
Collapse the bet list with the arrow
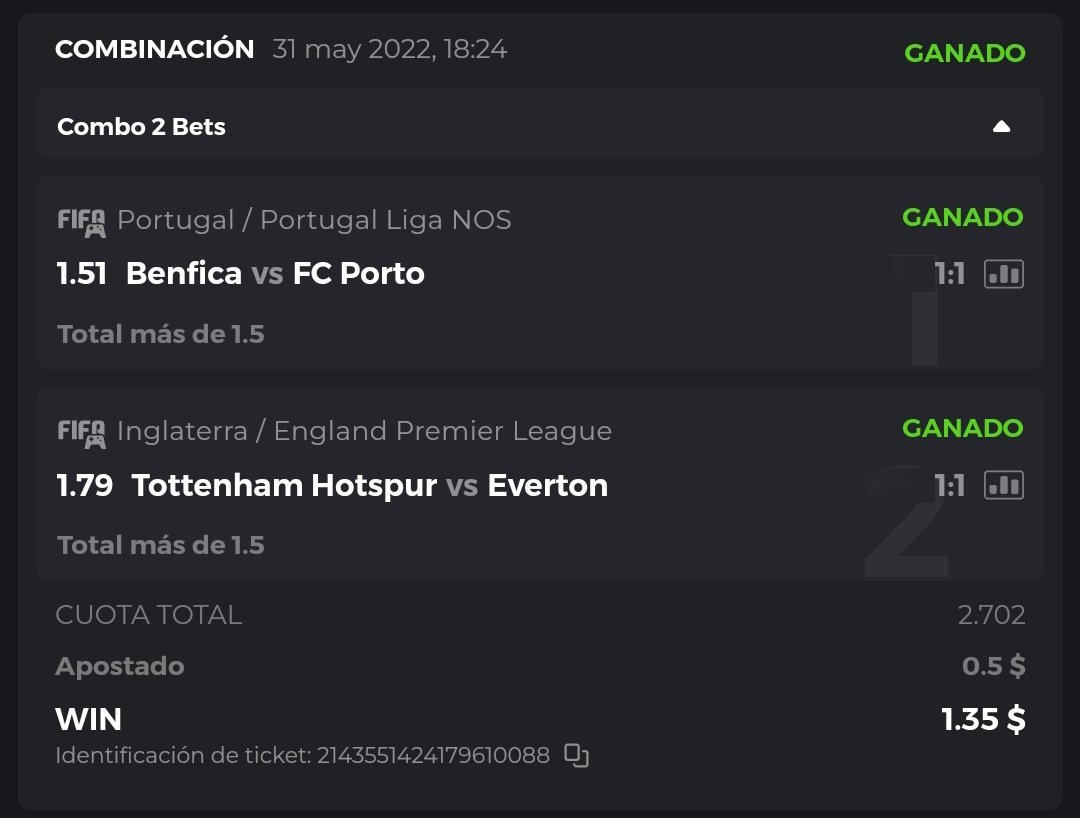tap(1001, 127)
